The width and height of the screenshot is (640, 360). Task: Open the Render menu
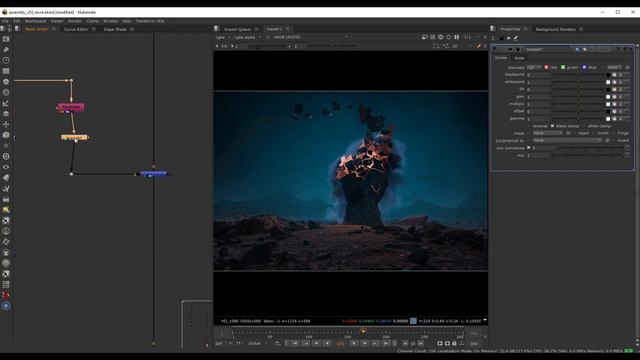click(75, 21)
